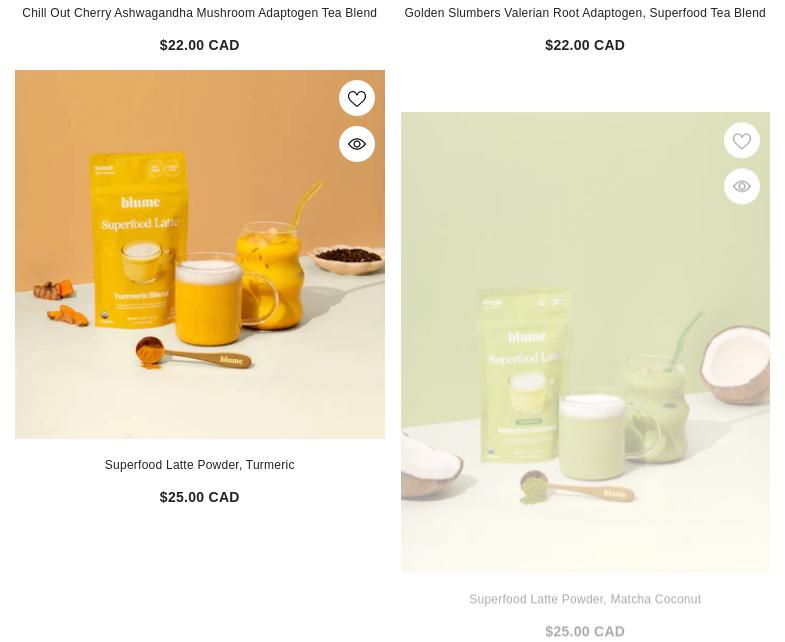Image resolution: width=785 pixels, height=642 pixels.
Task: Click $25.00 CAD price under Matcha Coconut
Action: [x=585, y=631]
